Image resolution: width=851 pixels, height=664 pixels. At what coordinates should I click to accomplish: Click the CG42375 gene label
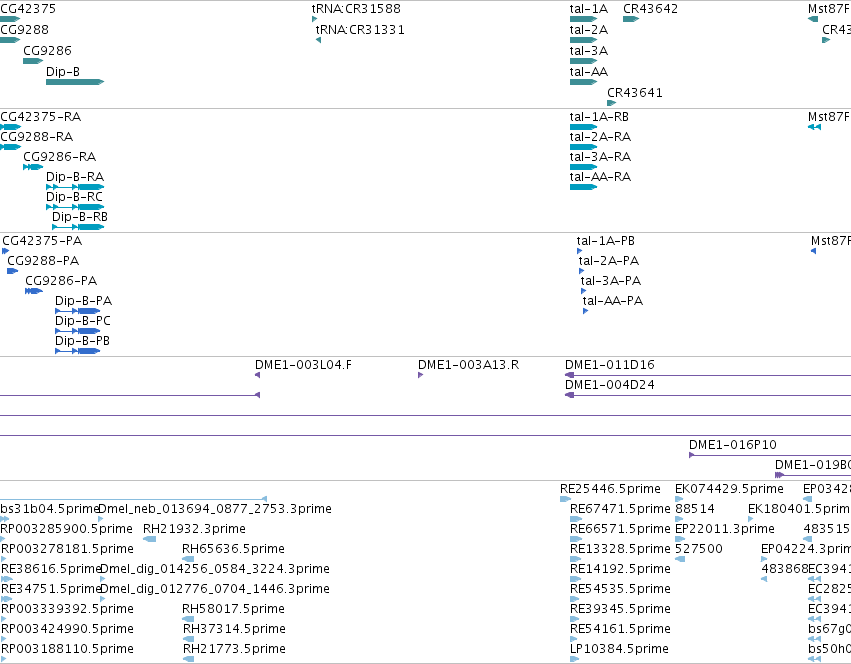tap(28, 9)
